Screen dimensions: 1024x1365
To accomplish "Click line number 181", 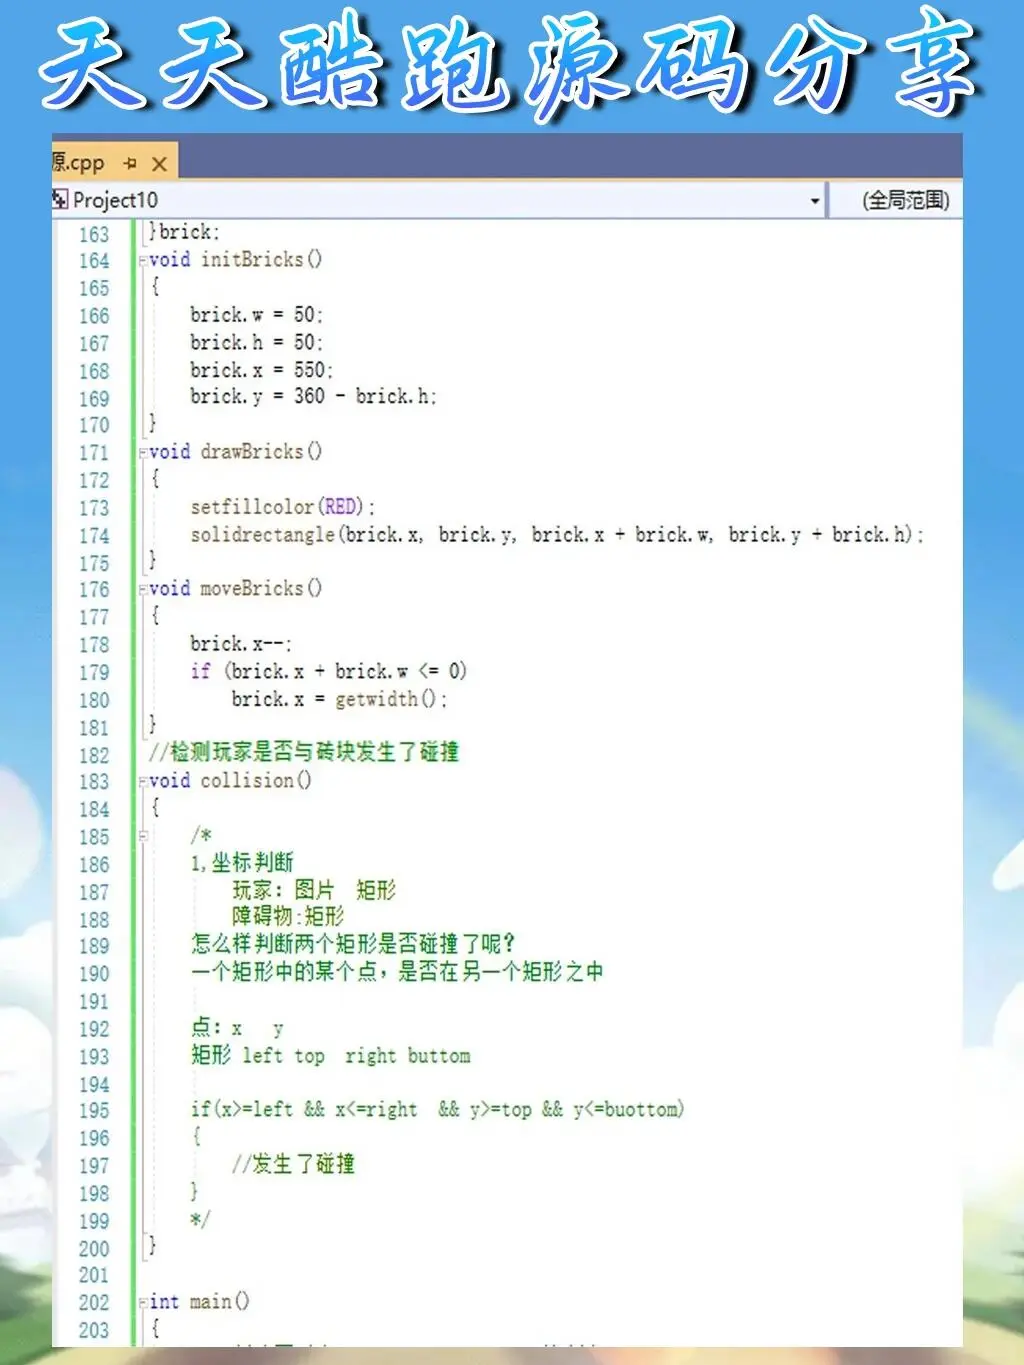I will [x=94, y=728].
